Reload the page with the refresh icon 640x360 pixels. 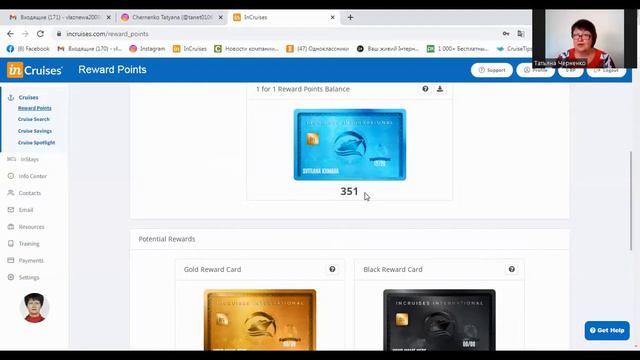point(40,34)
